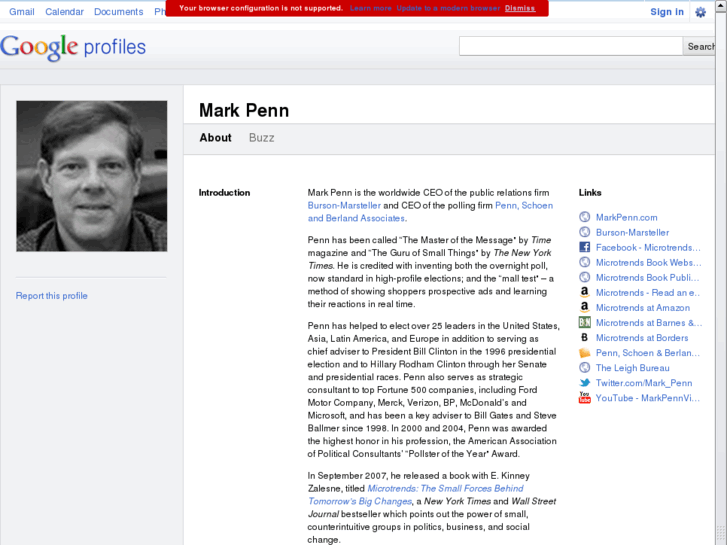Screen dimensions: 727x545
Task: Open the MarkPenn.com link
Action: coord(626,218)
